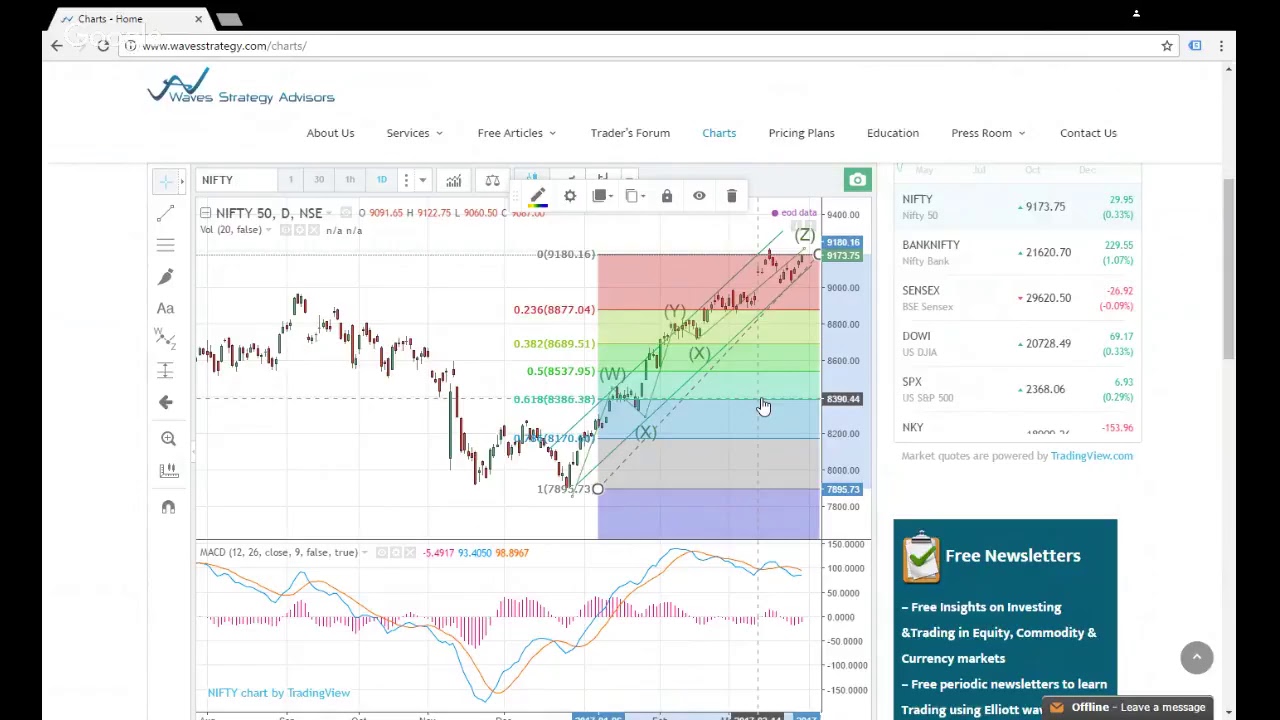Open the Charts nav item
The height and width of the screenshot is (720, 1280).
point(719,133)
